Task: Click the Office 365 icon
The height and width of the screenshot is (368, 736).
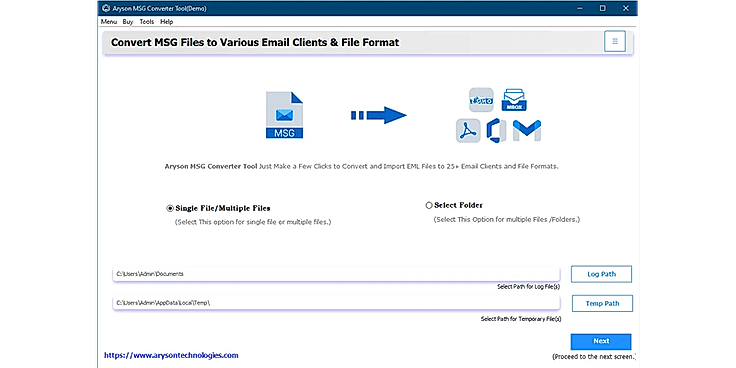Action: click(496, 131)
